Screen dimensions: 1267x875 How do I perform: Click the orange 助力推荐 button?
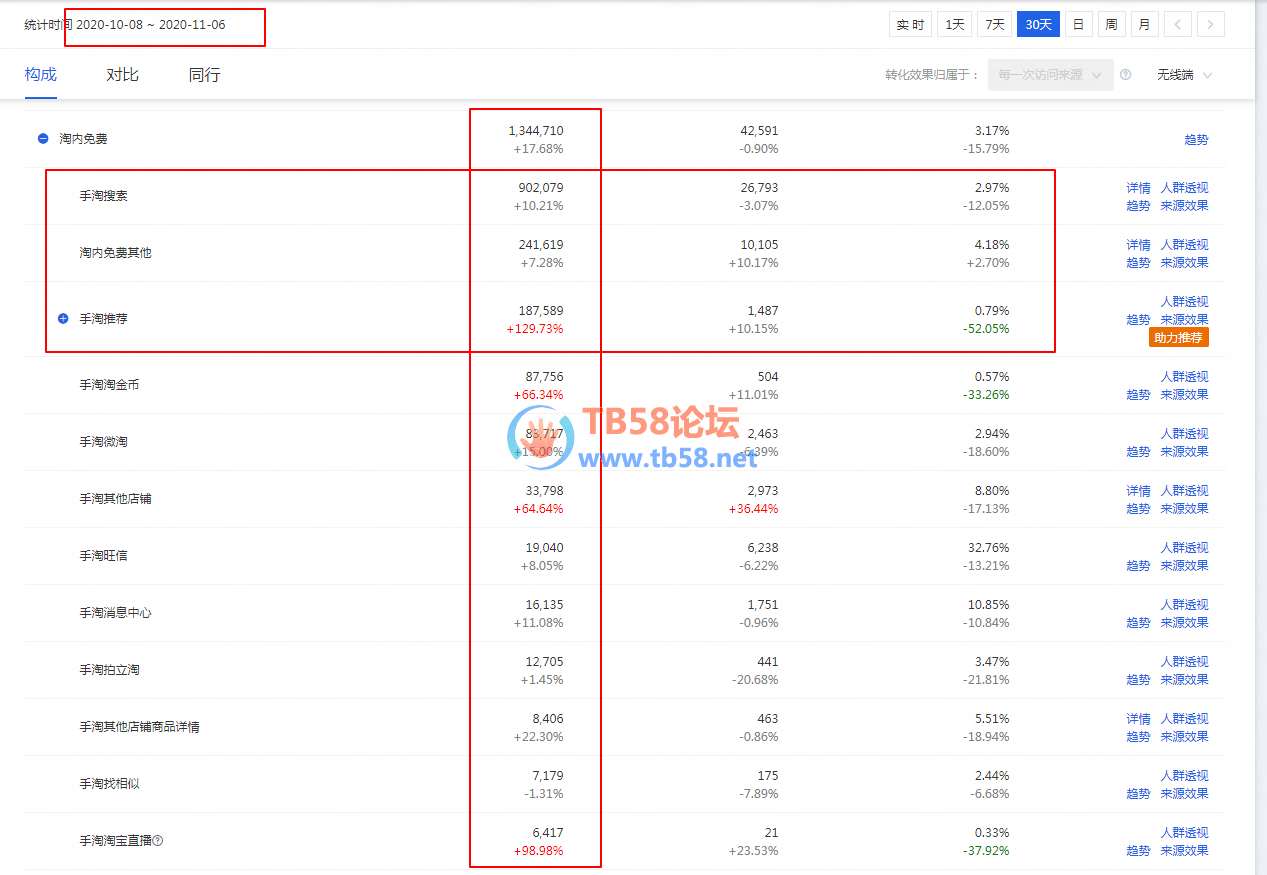pyautogui.click(x=1179, y=338)
